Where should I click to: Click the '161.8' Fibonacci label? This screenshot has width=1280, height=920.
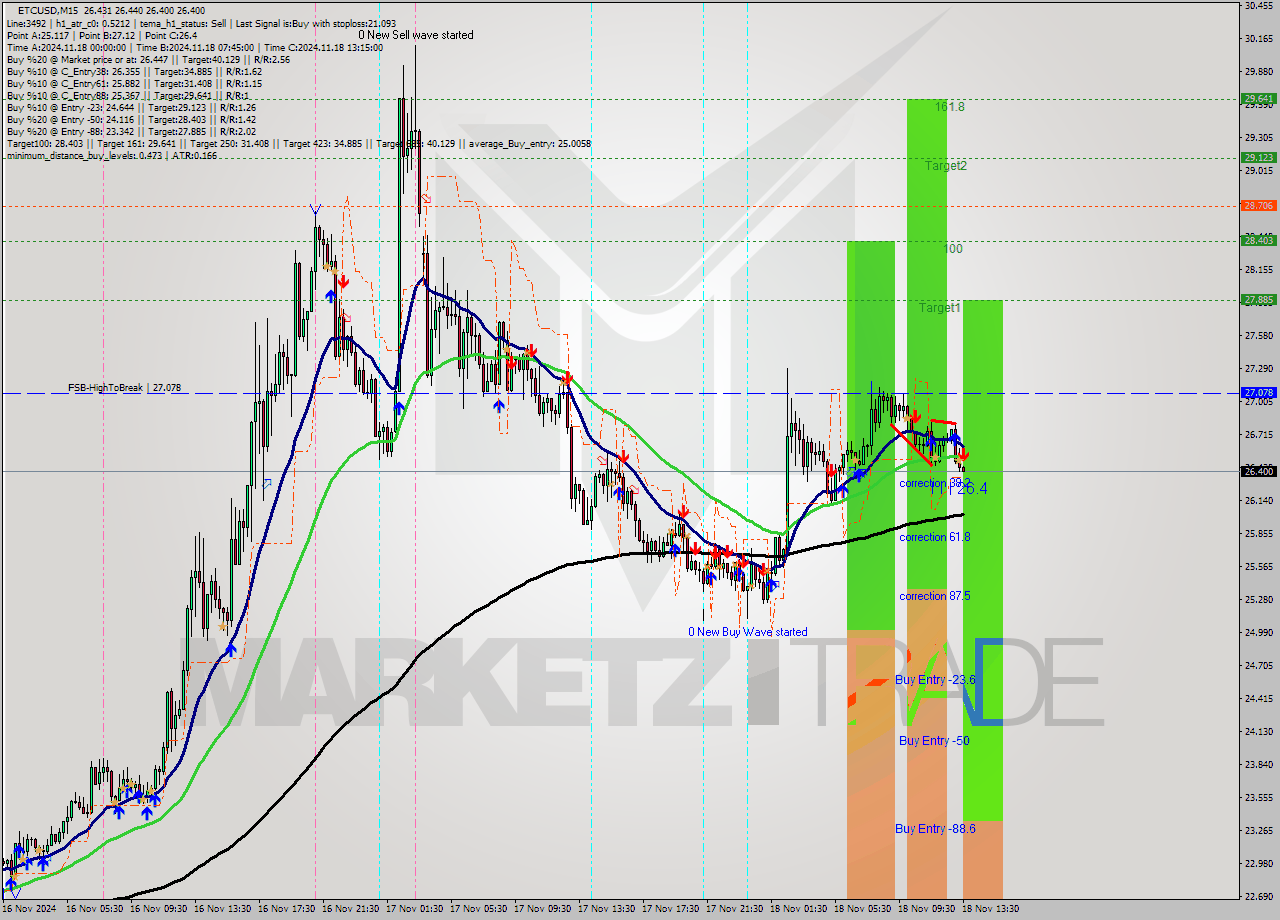click(x=950, y=106)
